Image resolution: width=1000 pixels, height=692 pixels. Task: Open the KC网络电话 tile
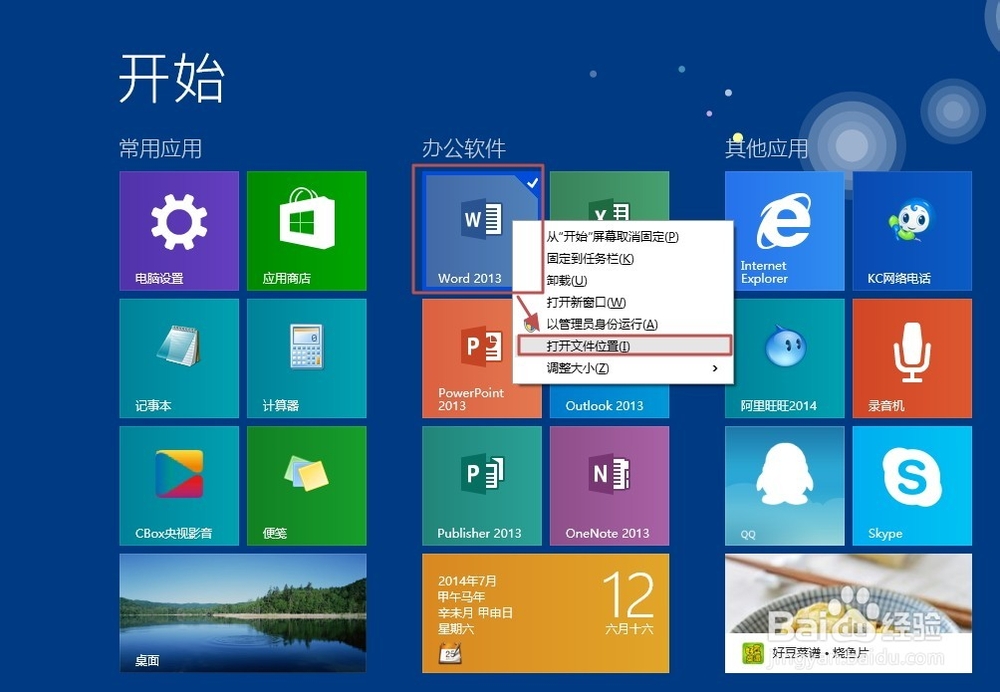coord(913,231)
